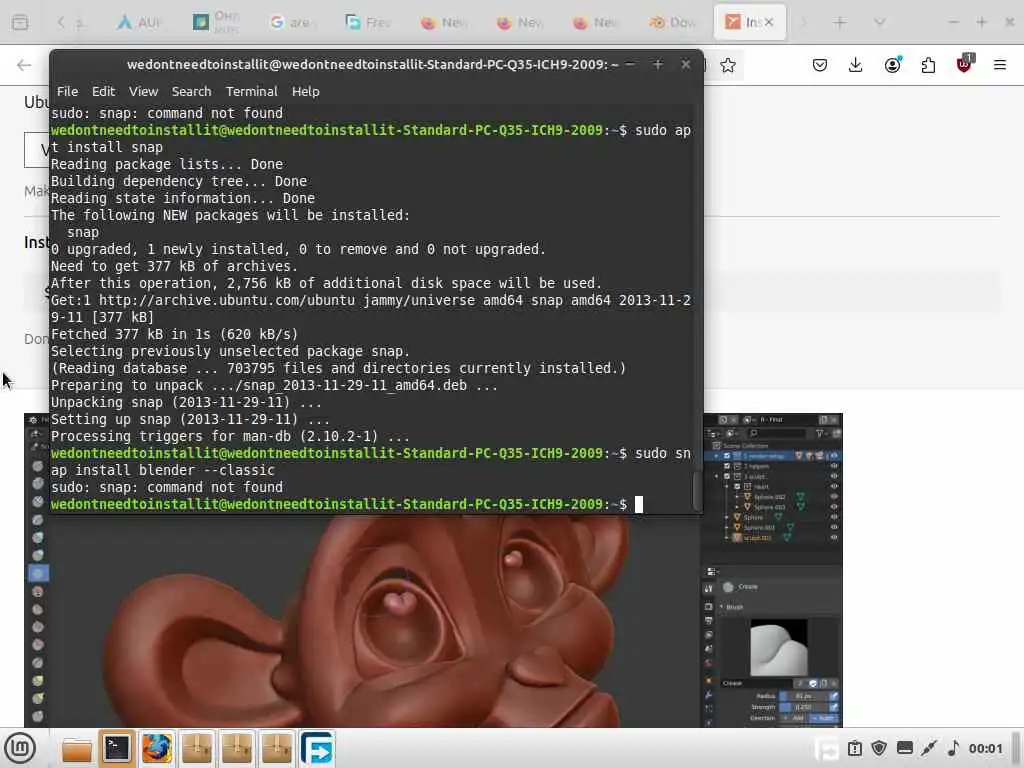The height and width of the screenshot is (768, 1024).
Task: Click 'Selecting previously unselected package snap.' line
Action: coord(231,351)
